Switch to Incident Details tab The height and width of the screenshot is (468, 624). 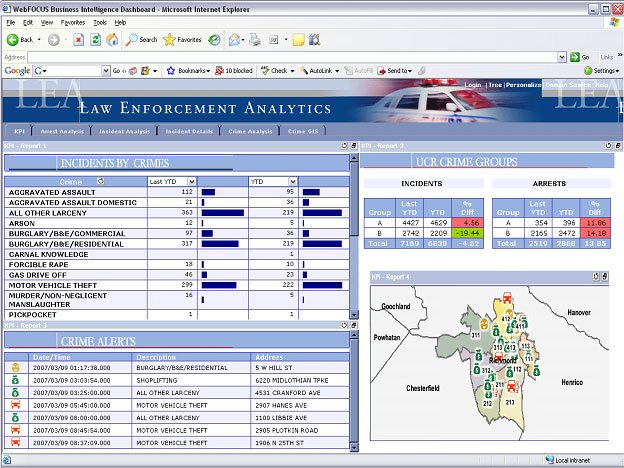[189, 131]
